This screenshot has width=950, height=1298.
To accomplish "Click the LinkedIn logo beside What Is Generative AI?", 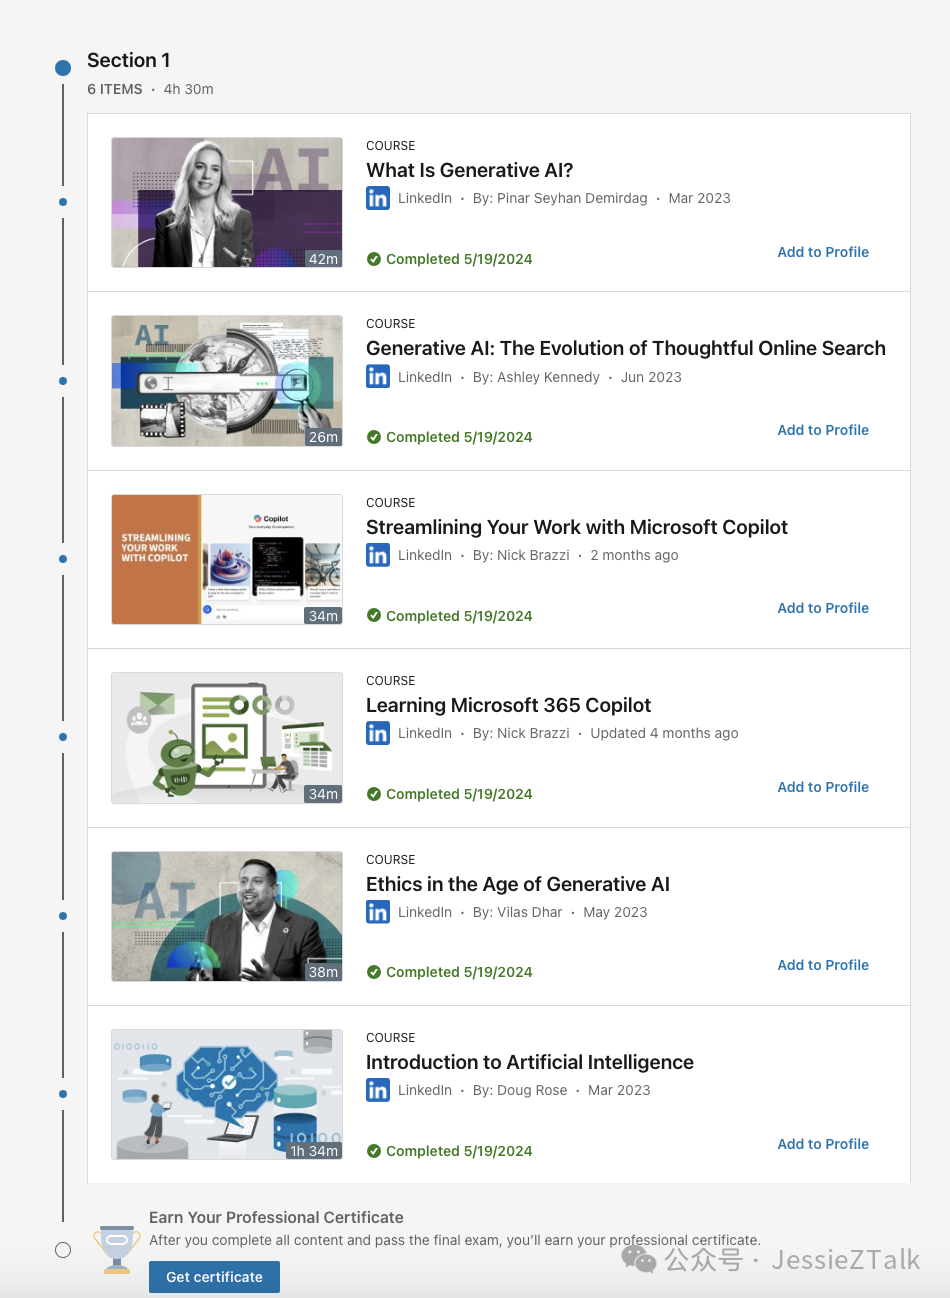I will (x=378, y=198).
